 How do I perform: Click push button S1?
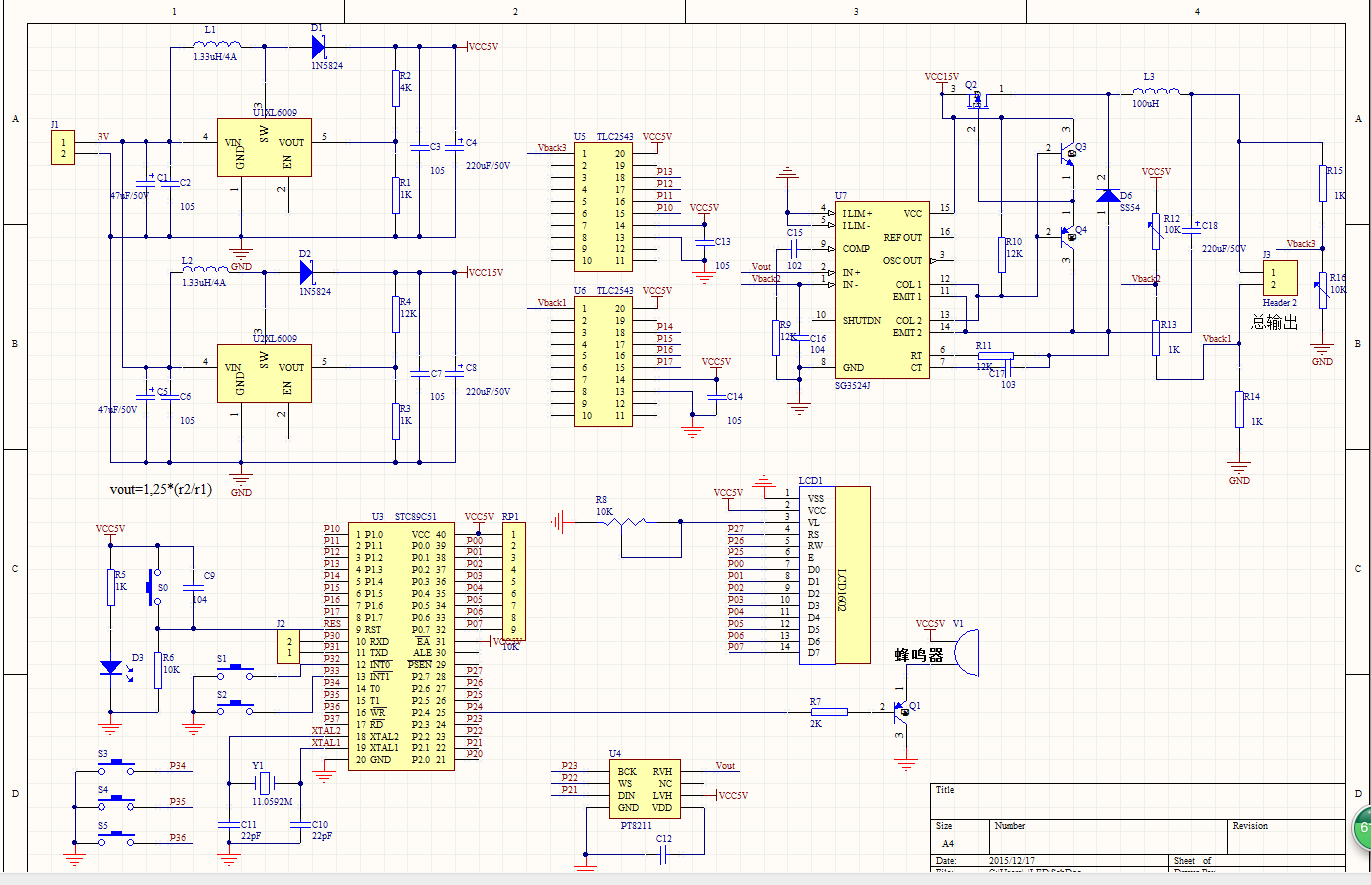tap(236, 671)
